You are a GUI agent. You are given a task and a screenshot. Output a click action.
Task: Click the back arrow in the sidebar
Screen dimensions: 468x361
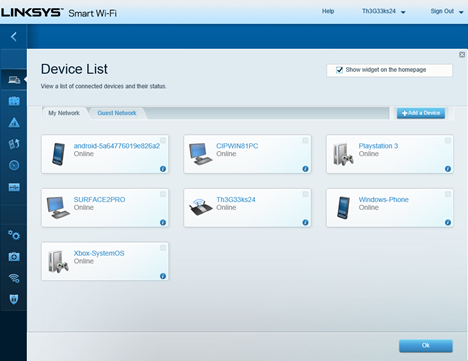point(14,37)
